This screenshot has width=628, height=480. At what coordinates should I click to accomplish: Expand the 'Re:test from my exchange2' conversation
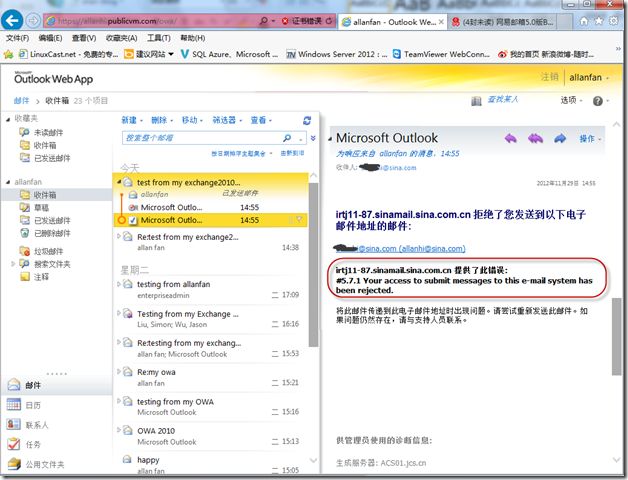tap(119, 238)
